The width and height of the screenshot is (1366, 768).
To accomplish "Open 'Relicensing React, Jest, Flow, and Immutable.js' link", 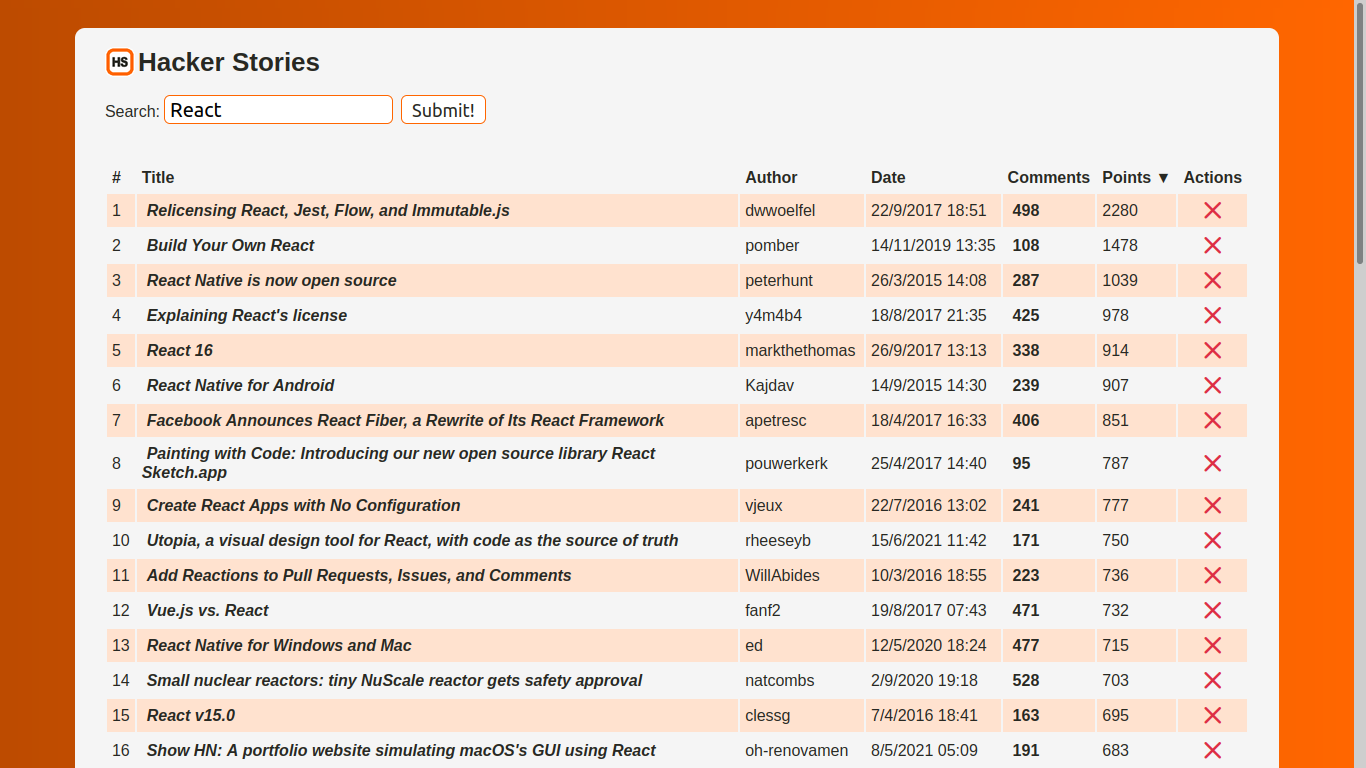I will 328,210.
